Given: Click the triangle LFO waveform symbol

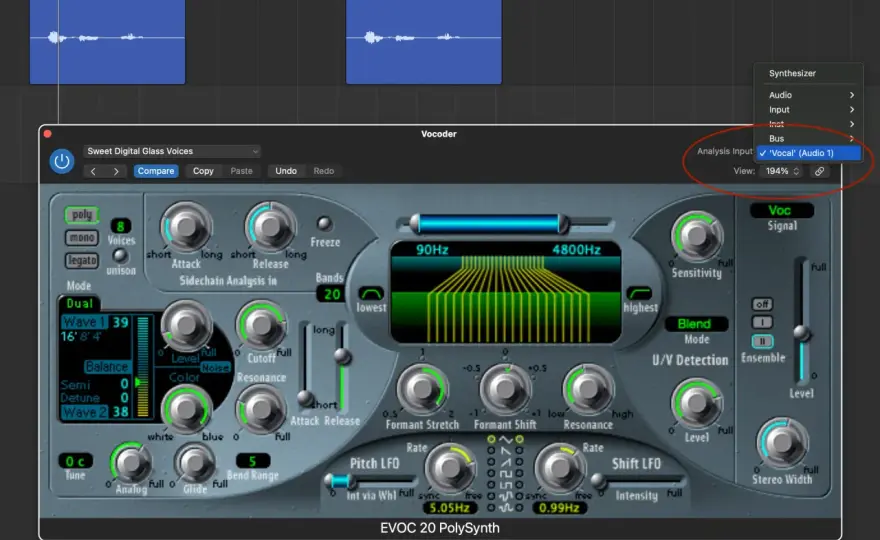Looking at the screenshot, I should tap(506, 440).
